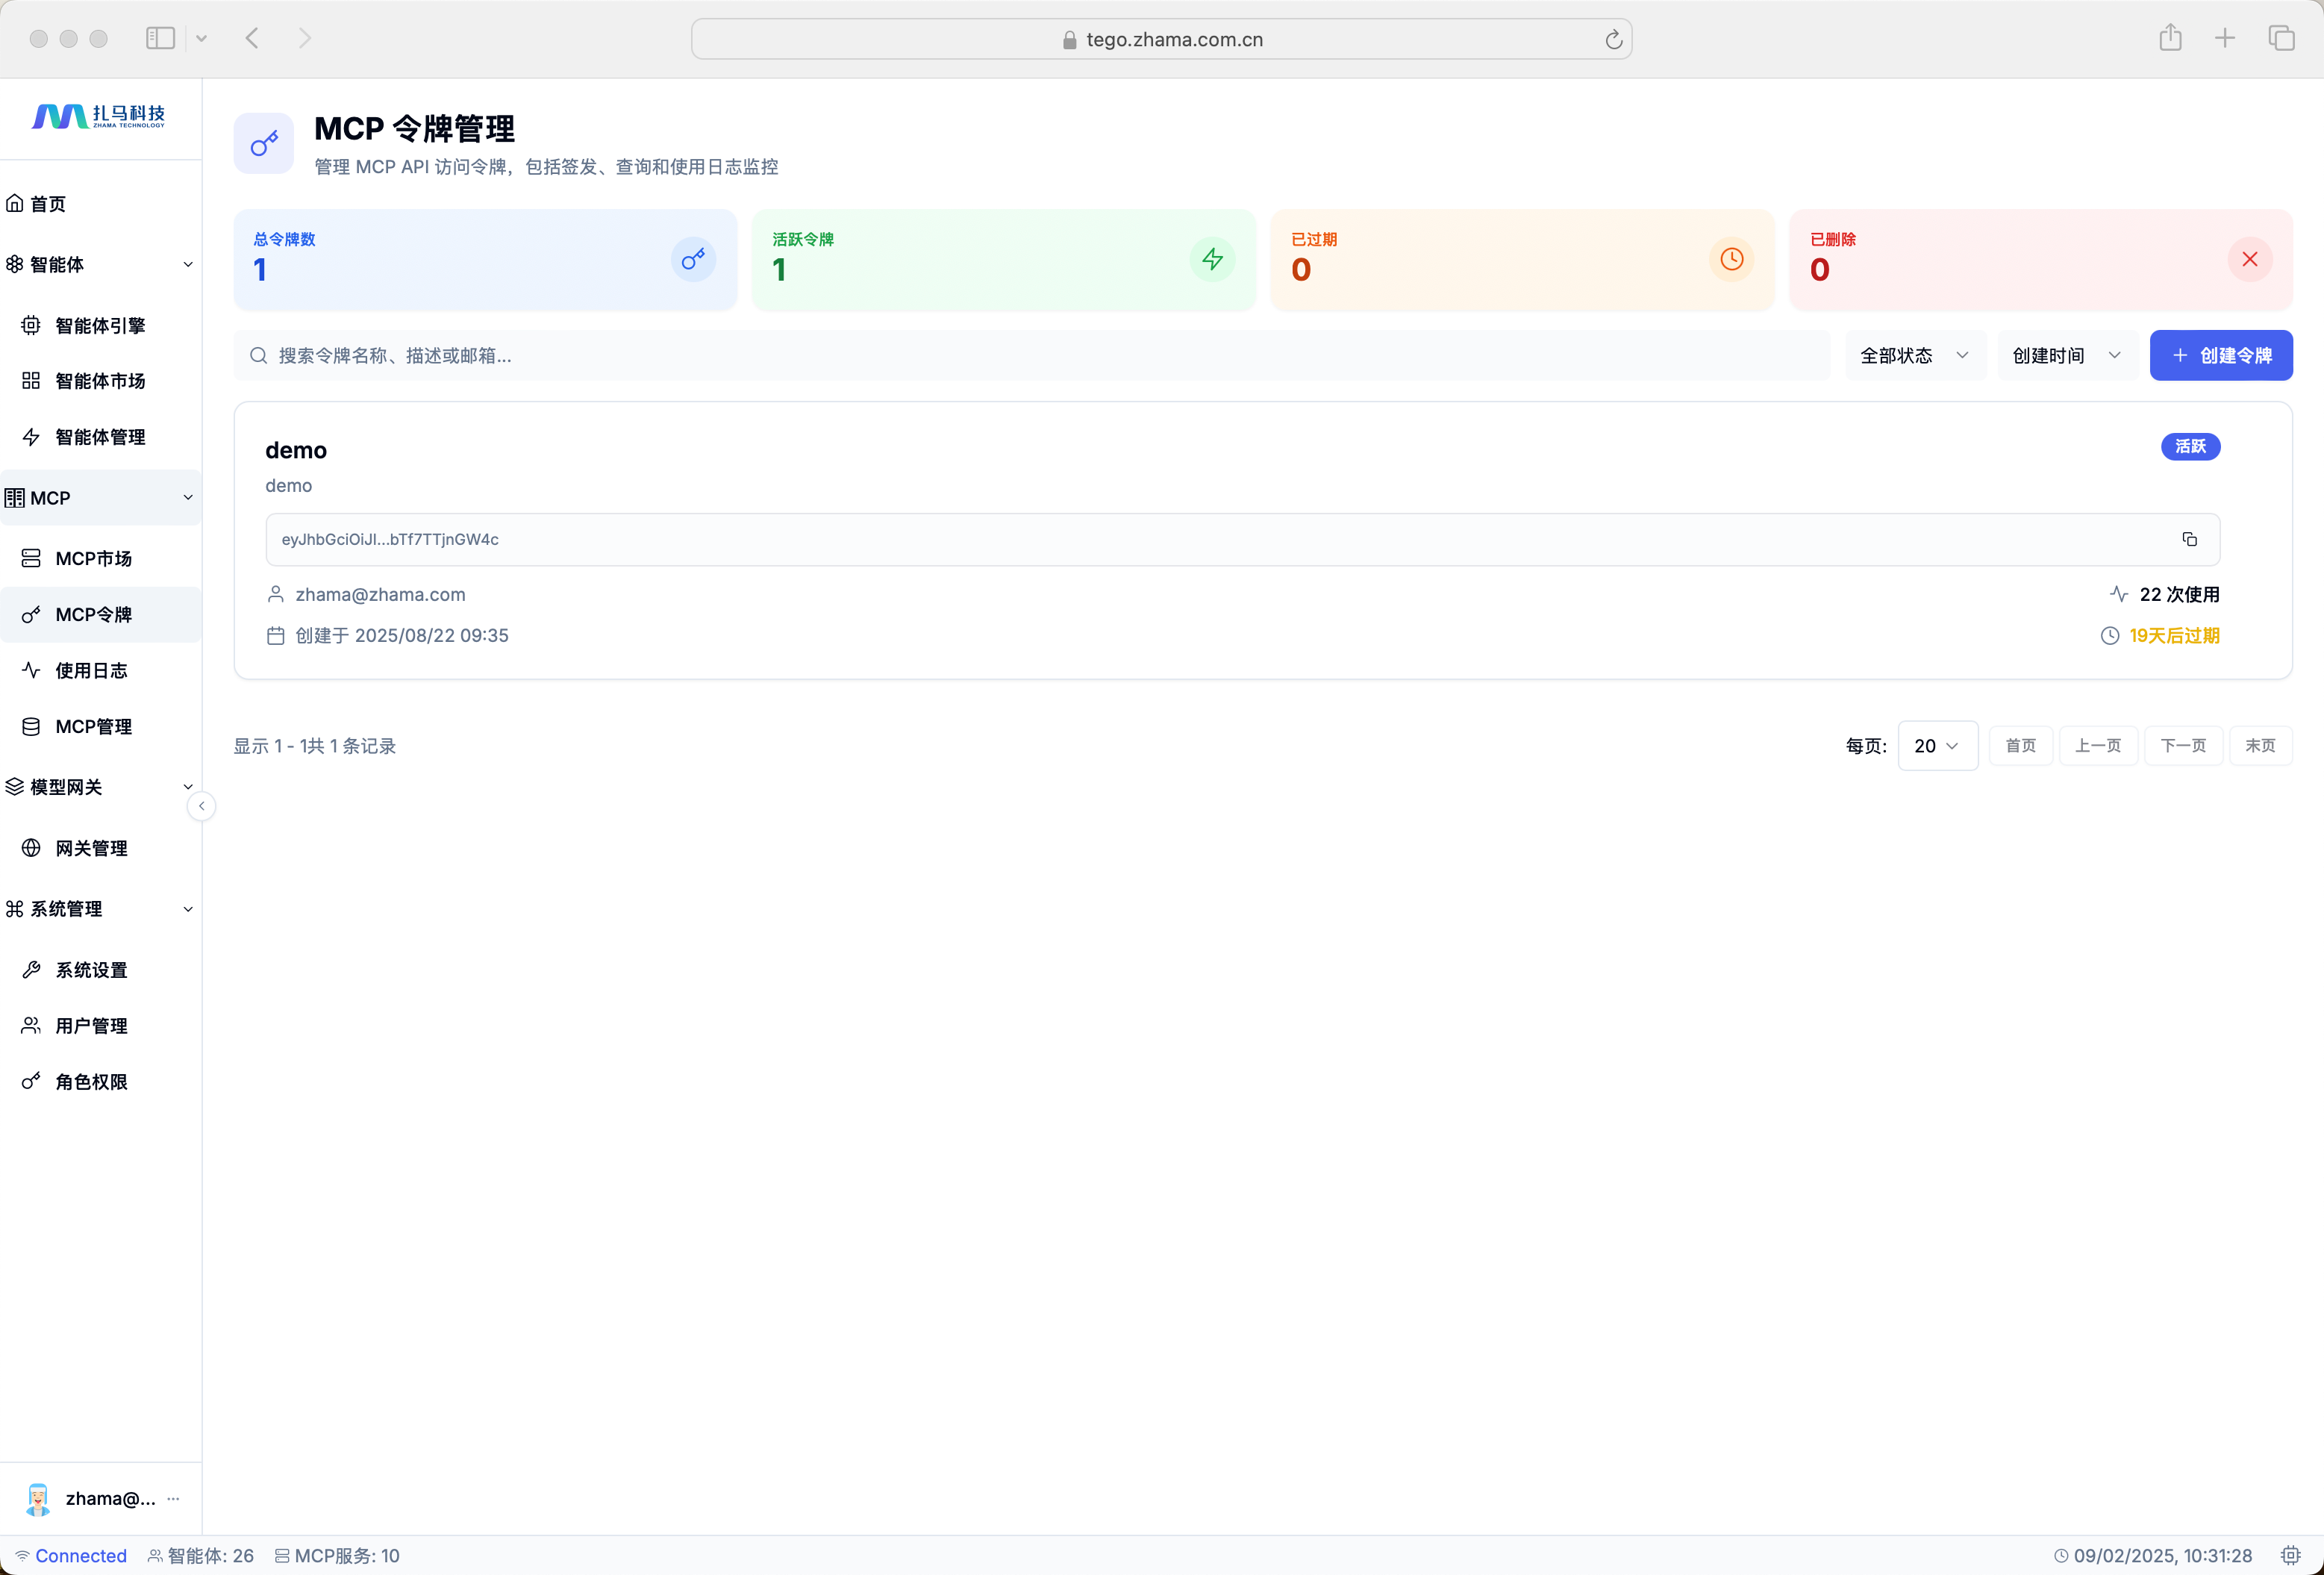This screenshot has width=2324, height=1575.
Task: Open MCP市场 in the sidebar
Action: [x=93, y=558]
